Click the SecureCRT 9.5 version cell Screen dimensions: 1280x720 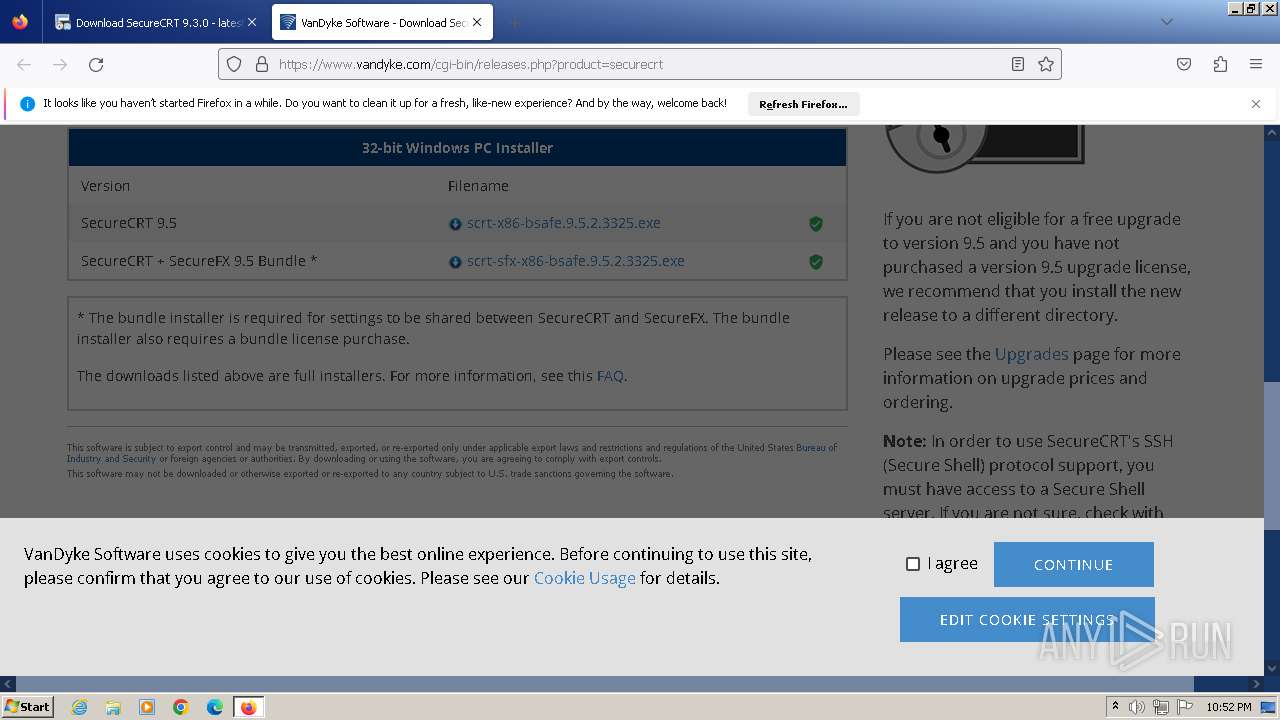129,223
